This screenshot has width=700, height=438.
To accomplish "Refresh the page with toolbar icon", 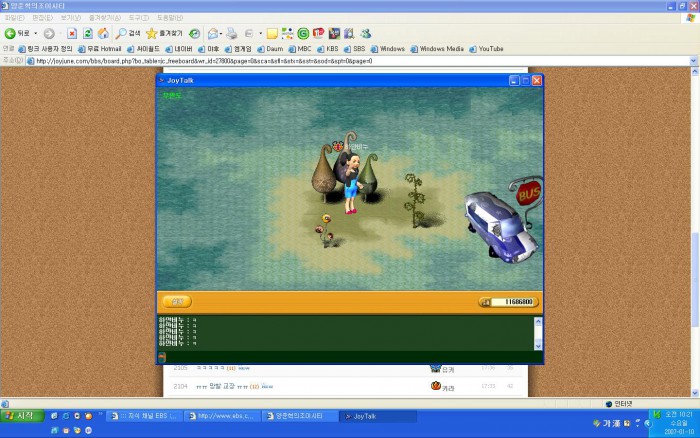I will 87,33.
